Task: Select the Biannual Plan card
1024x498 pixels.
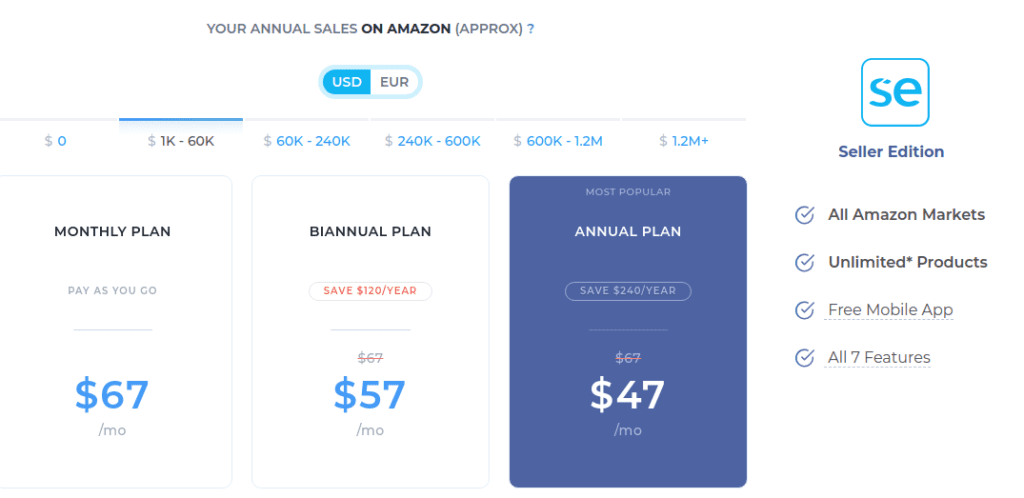Action: click(x=370, y=332)
